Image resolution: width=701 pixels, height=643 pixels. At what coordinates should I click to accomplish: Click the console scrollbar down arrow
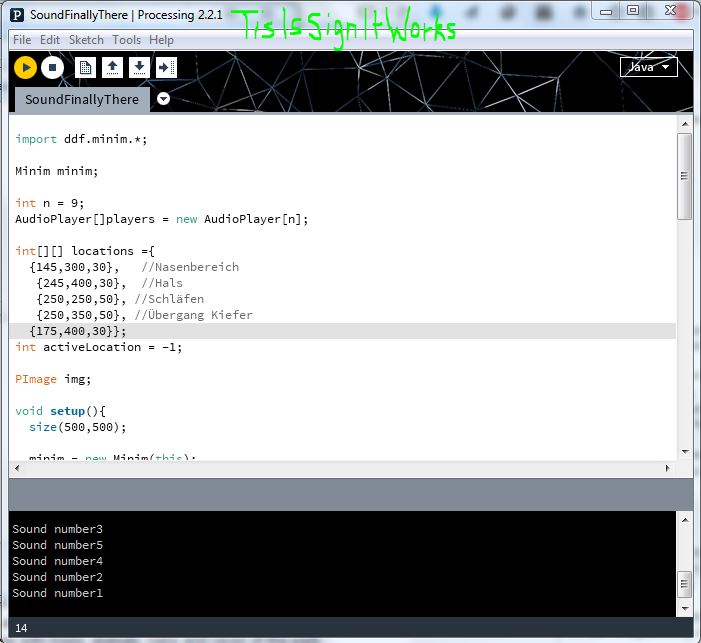click(x=684, y=607)
